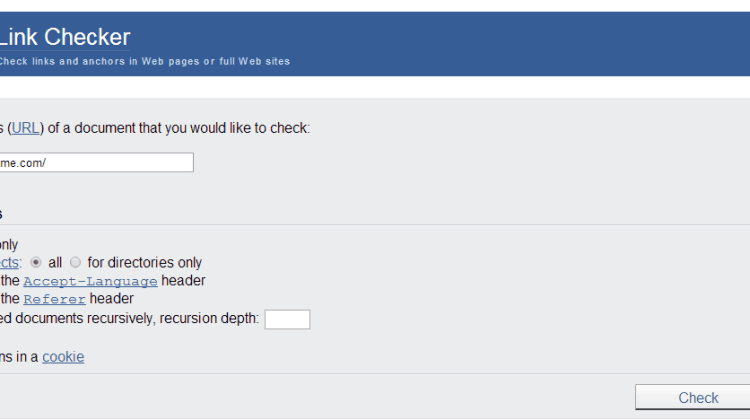Click the "for directories only" label text
Screen dimensions: 750x420
tap(144, 263)
